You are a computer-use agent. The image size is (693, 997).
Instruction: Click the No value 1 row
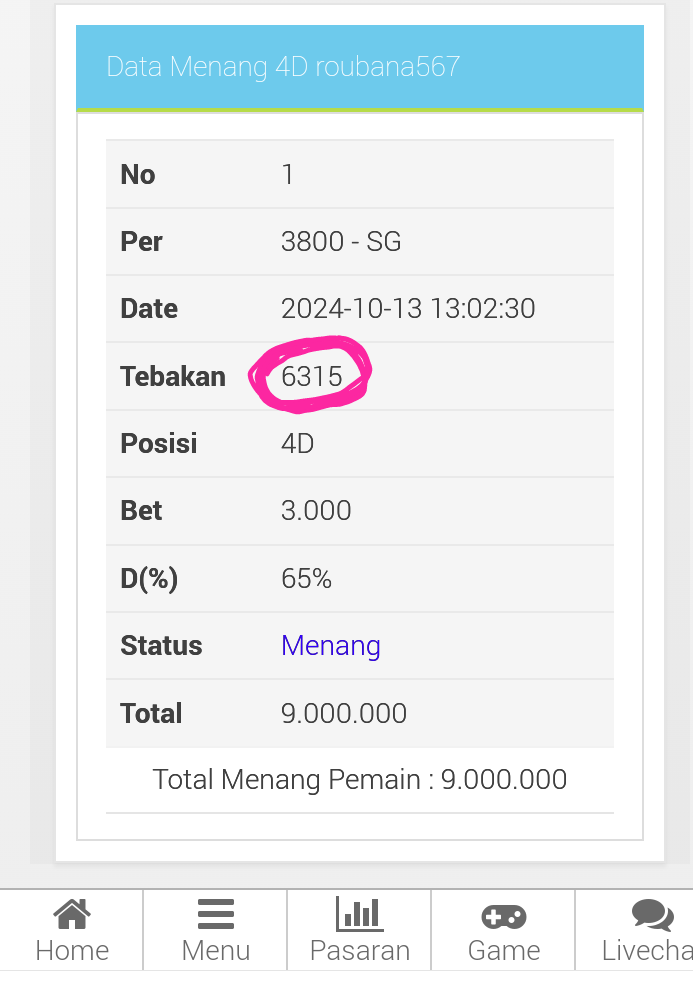tap(288, 175)
